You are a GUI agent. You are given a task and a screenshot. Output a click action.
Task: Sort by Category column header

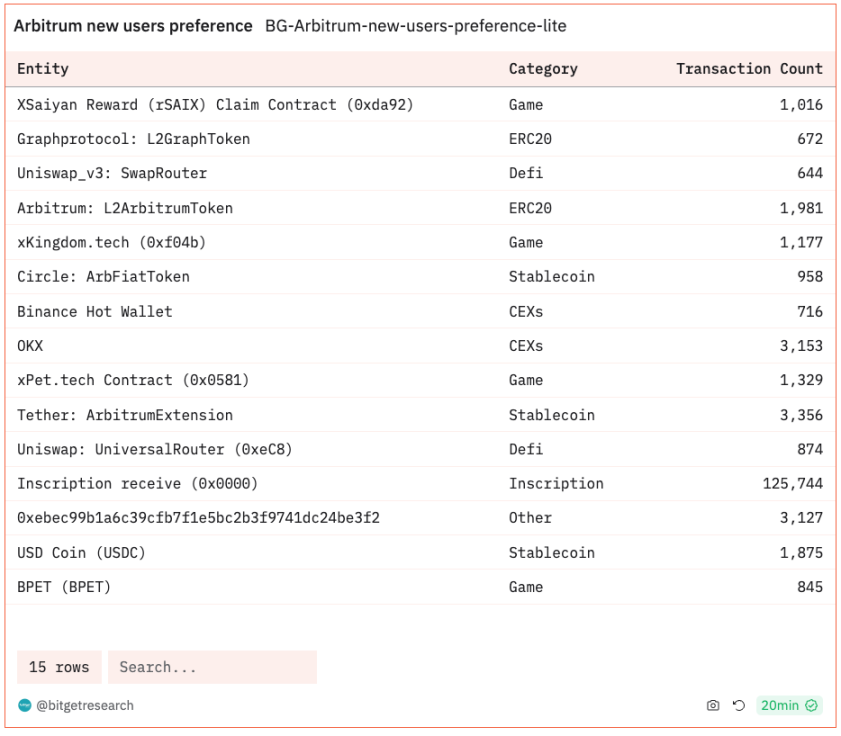543,69
